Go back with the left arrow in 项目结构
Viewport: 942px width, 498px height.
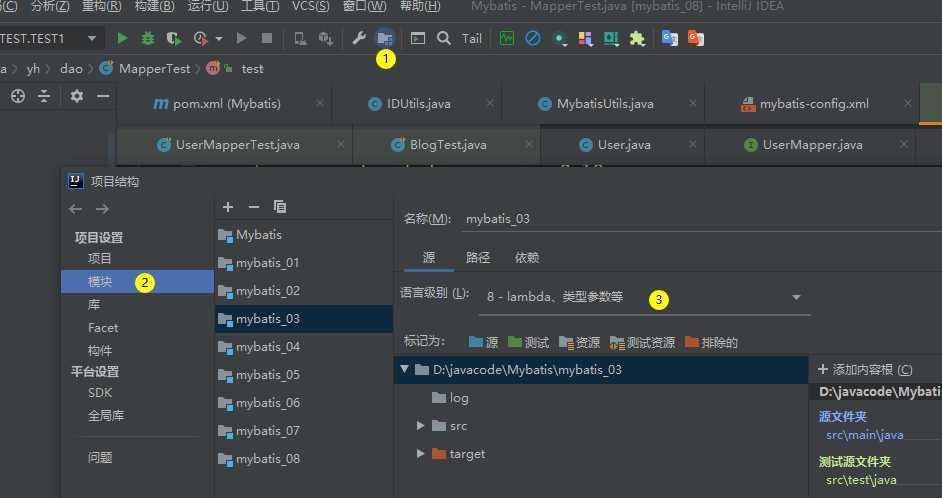[76, 209]
